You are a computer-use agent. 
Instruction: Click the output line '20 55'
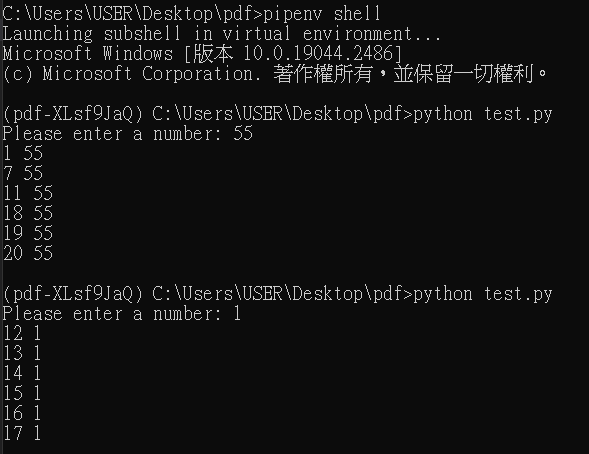pos(28,253)
